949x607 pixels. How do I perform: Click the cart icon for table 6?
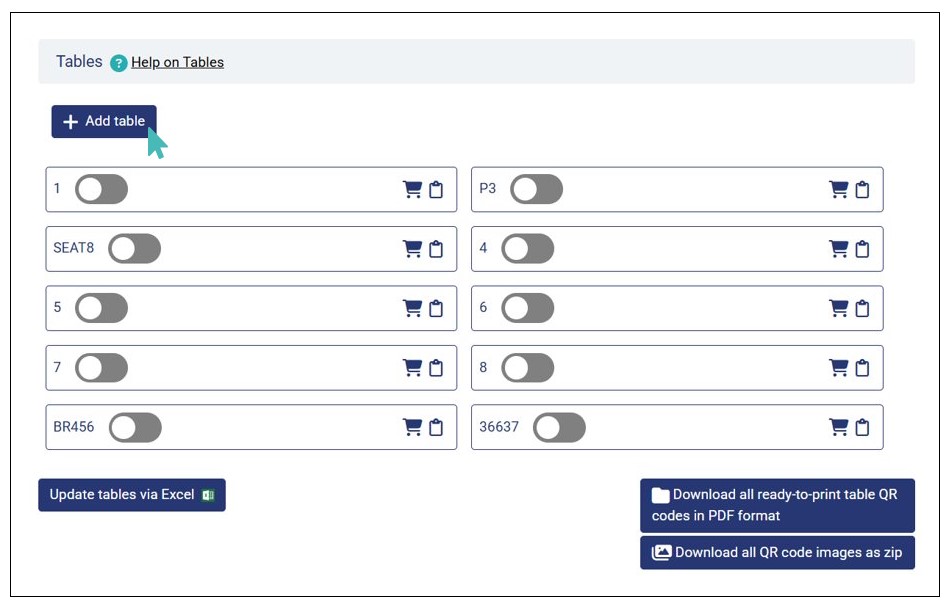click(838, 308)
